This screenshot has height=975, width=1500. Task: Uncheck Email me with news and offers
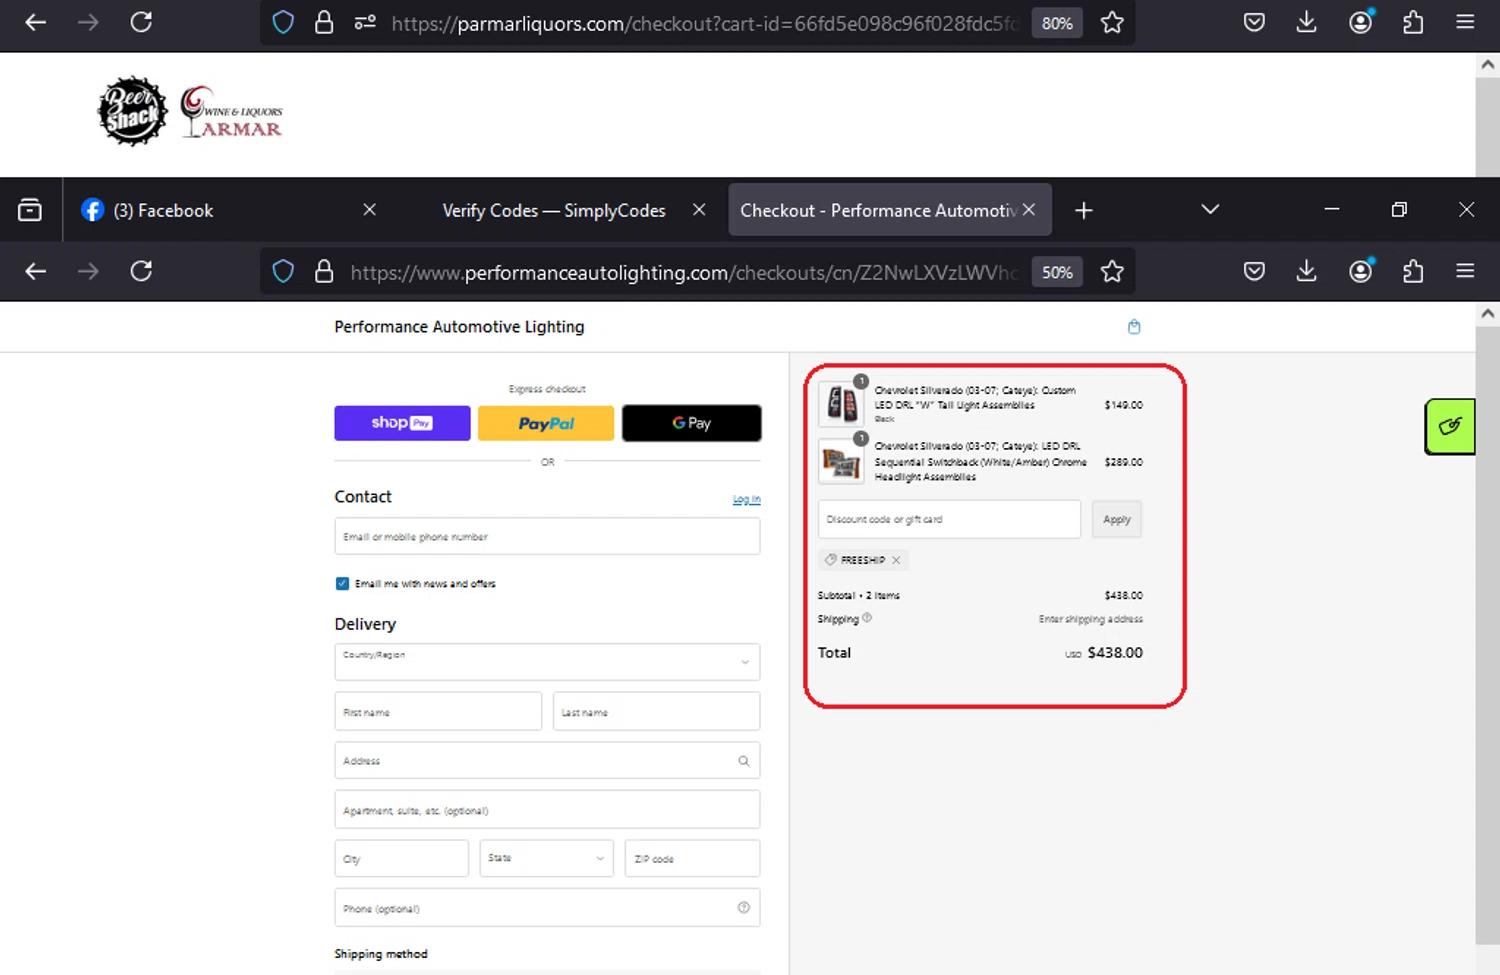342,583
